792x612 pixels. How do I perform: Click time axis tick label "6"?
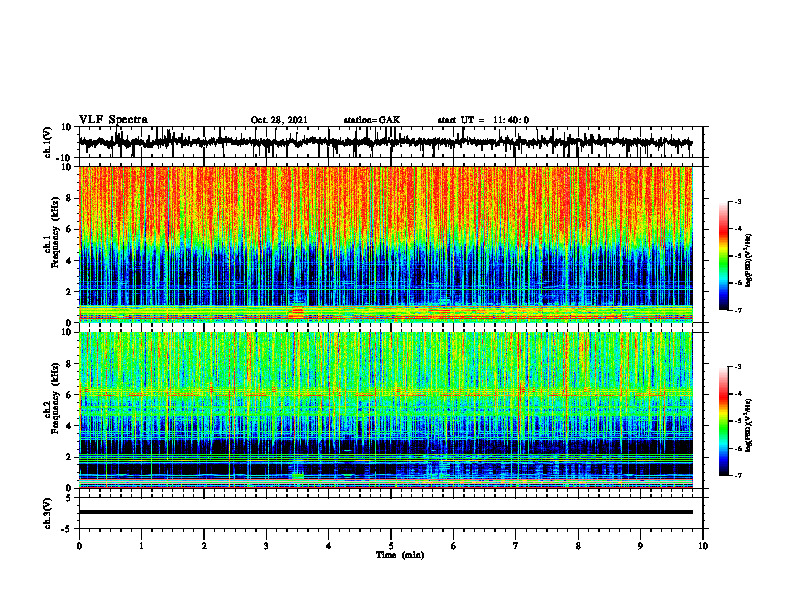[454, 546]
